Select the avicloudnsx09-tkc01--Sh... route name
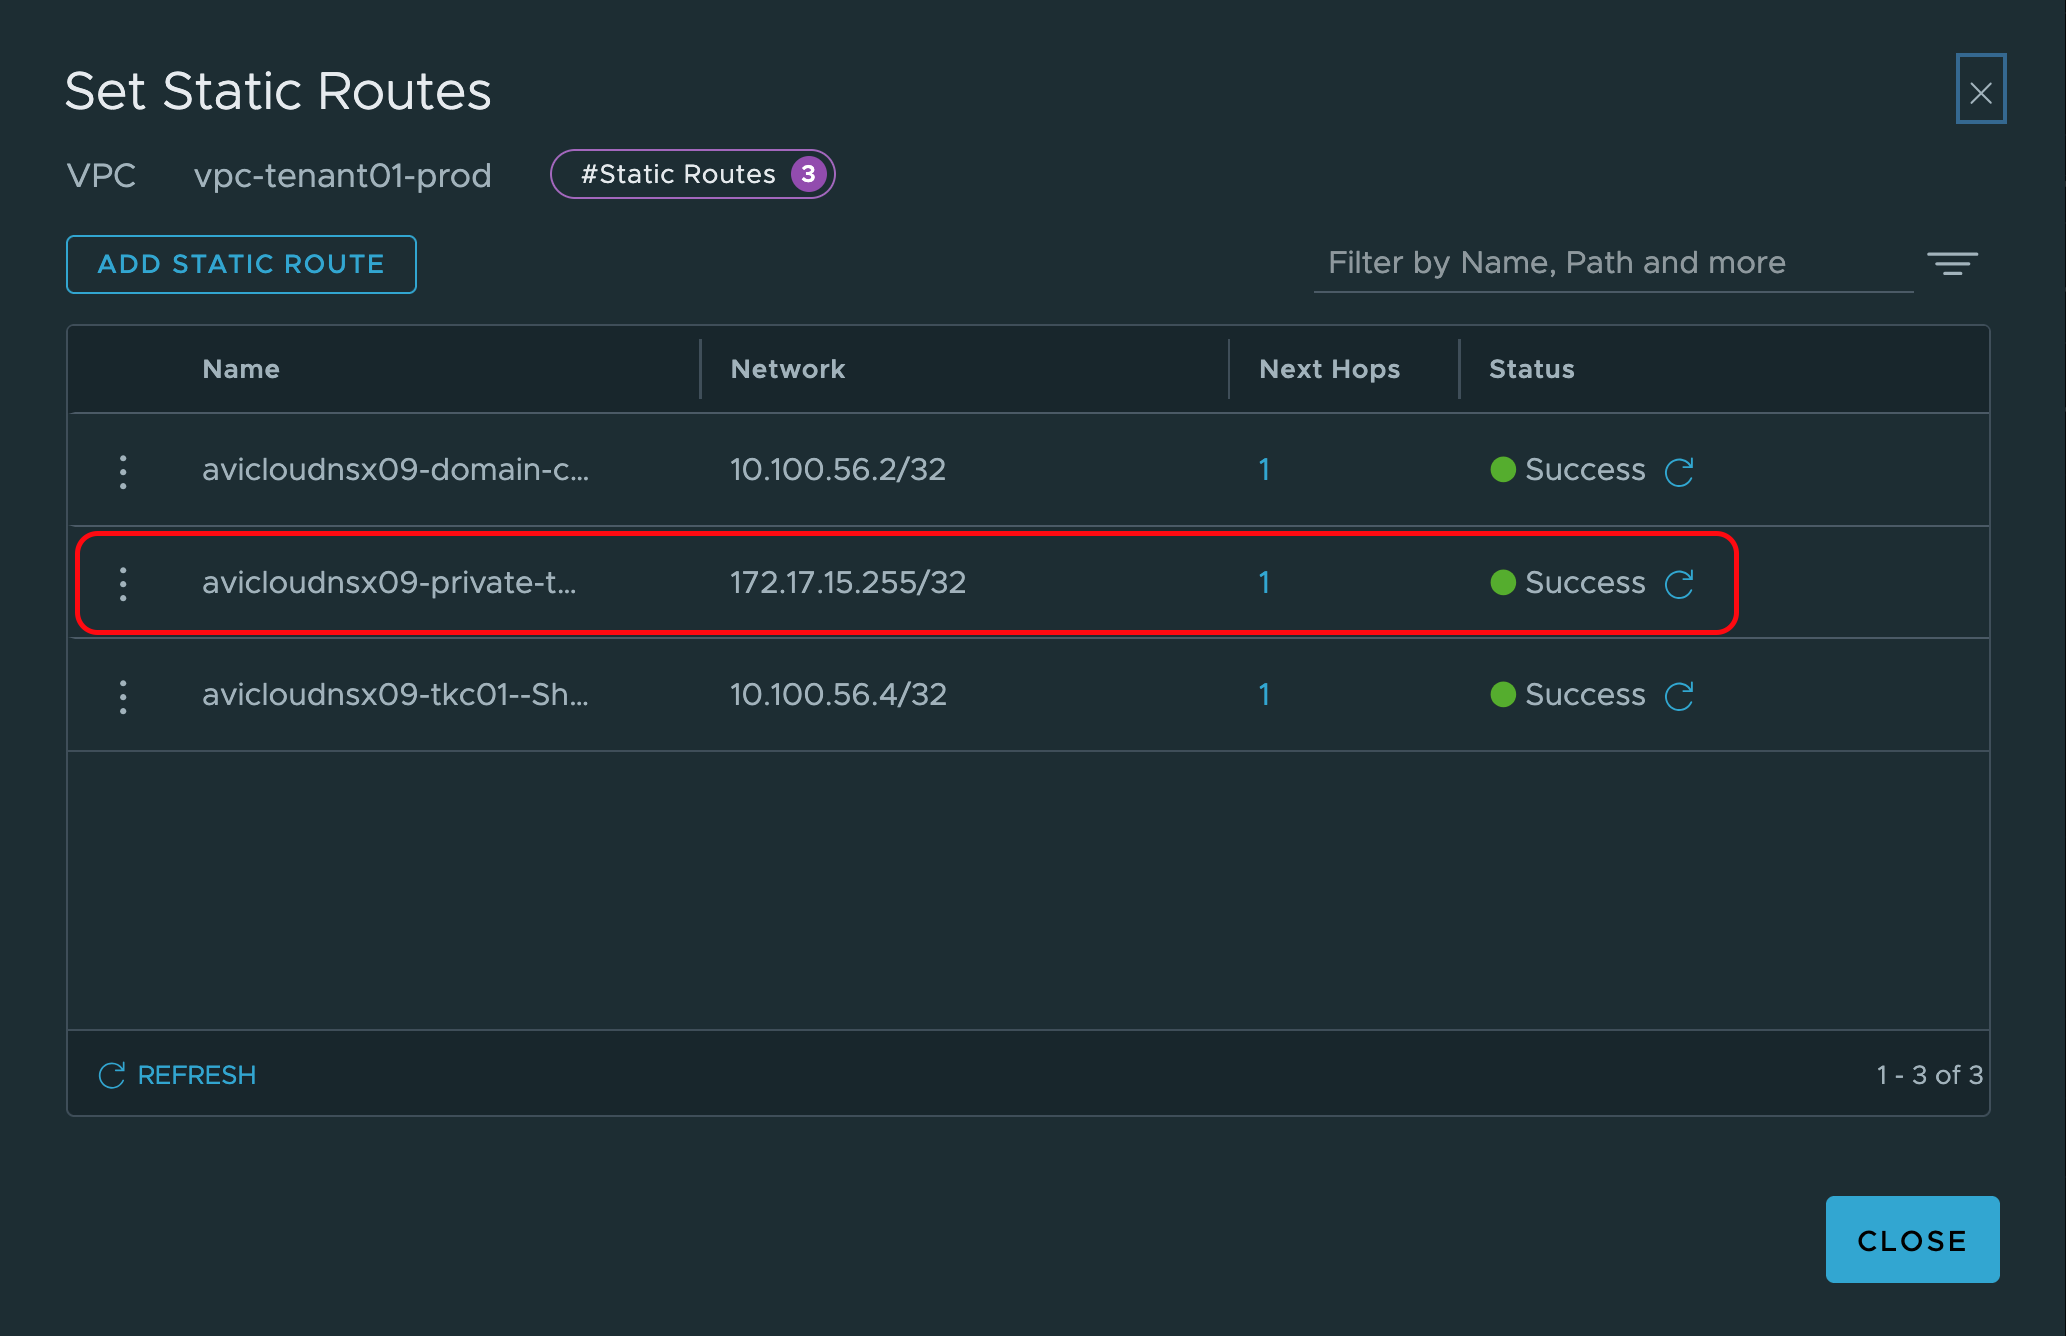Screen dimensions: 2066x1336 (395, 695)
